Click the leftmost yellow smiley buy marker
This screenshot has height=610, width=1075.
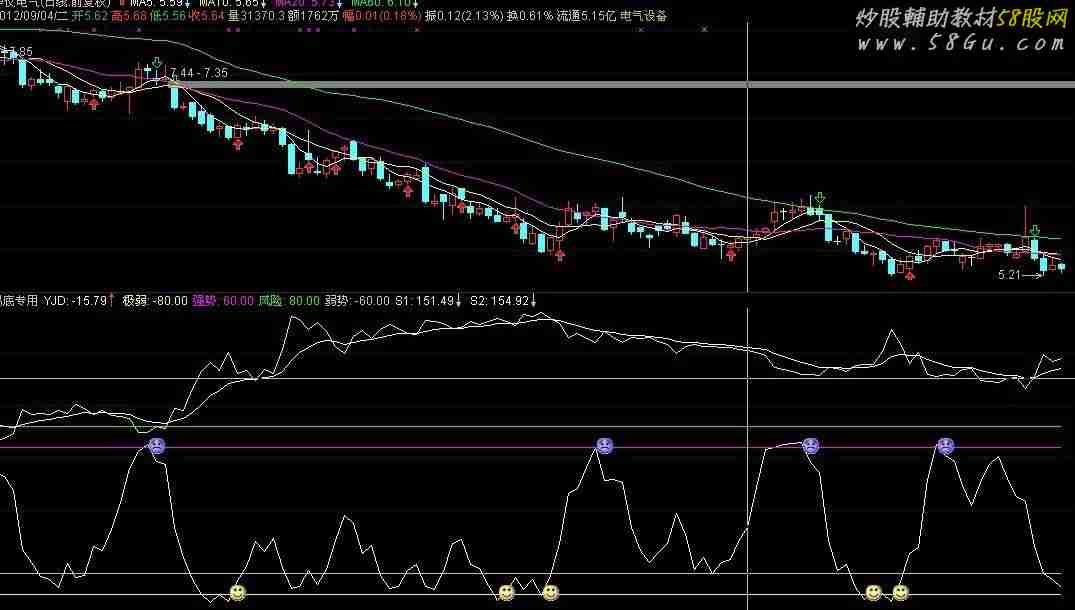coord(237,593)
